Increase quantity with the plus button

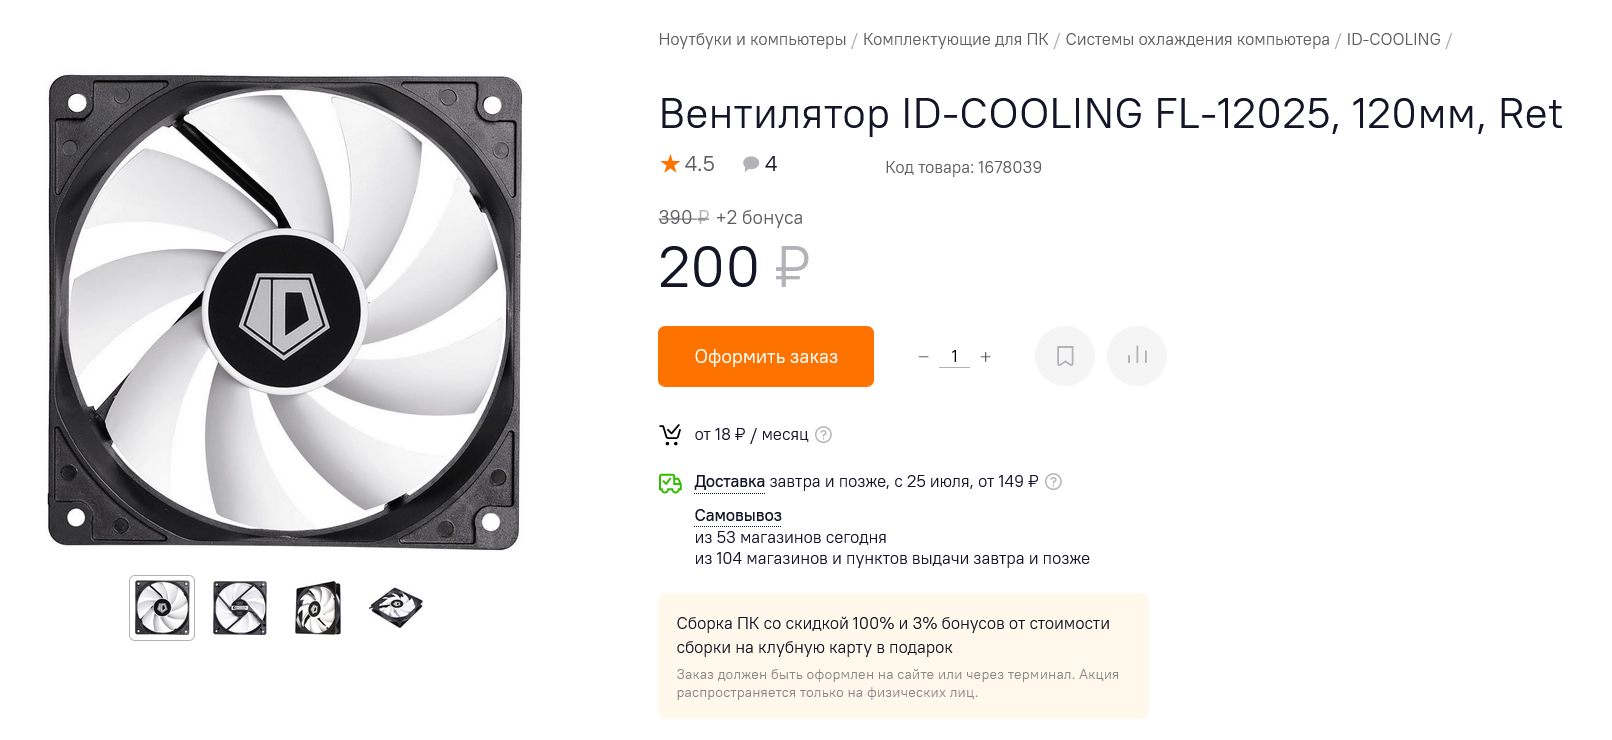click(x=985, y=357)
